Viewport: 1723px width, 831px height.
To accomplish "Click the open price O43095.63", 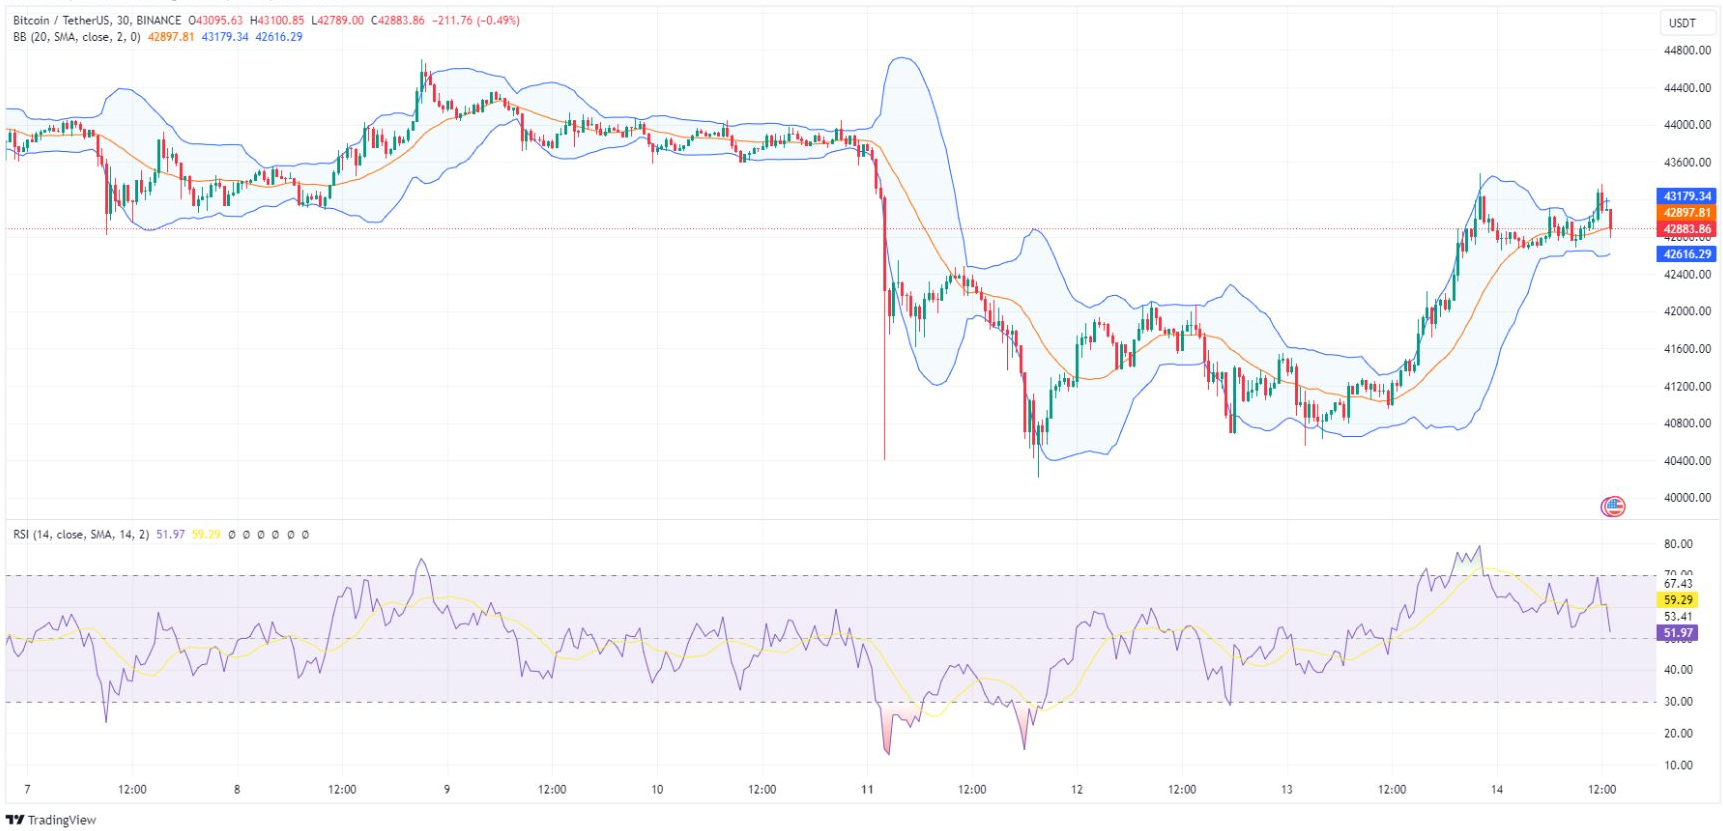I will coord(215,20).
